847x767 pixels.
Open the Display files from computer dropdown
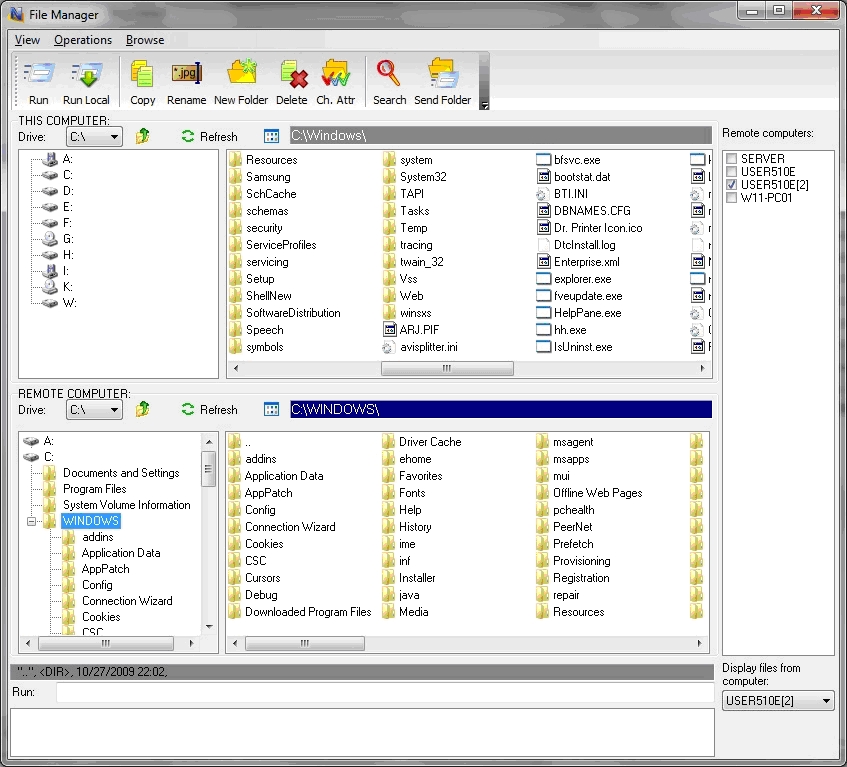826,701
